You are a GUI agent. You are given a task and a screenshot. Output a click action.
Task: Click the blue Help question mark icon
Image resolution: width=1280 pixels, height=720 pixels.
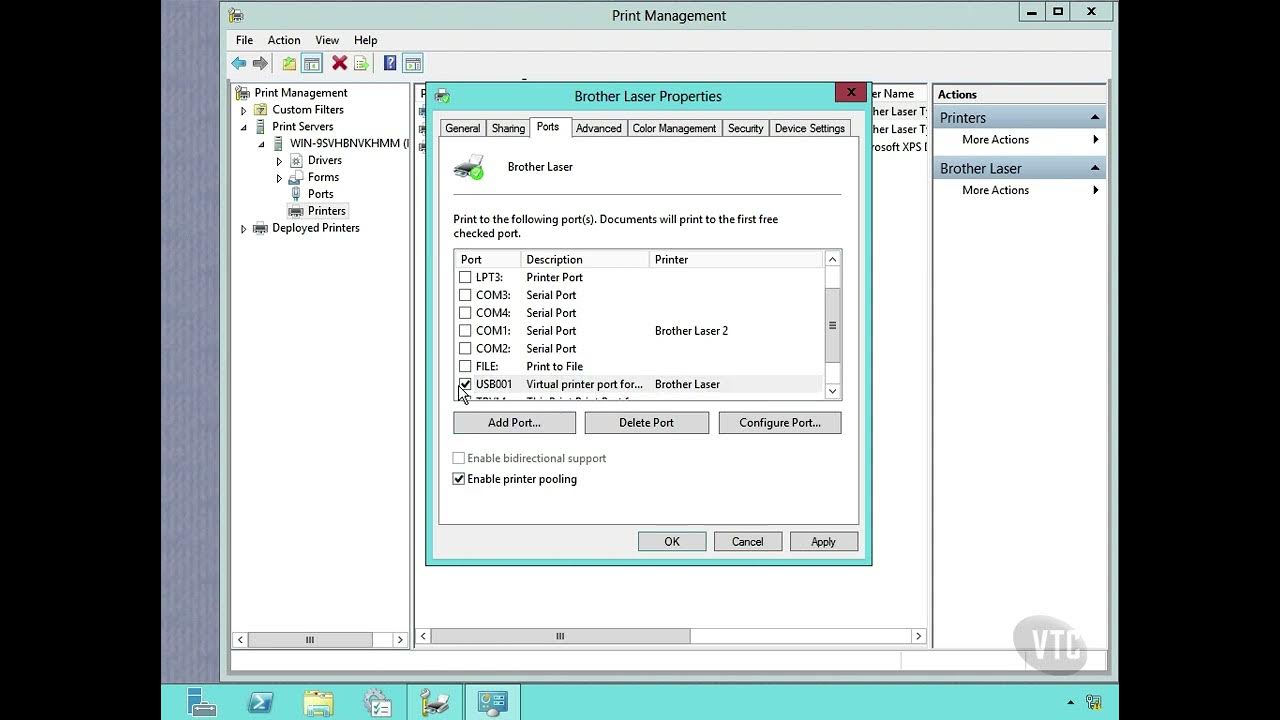(x=390, y=64)
